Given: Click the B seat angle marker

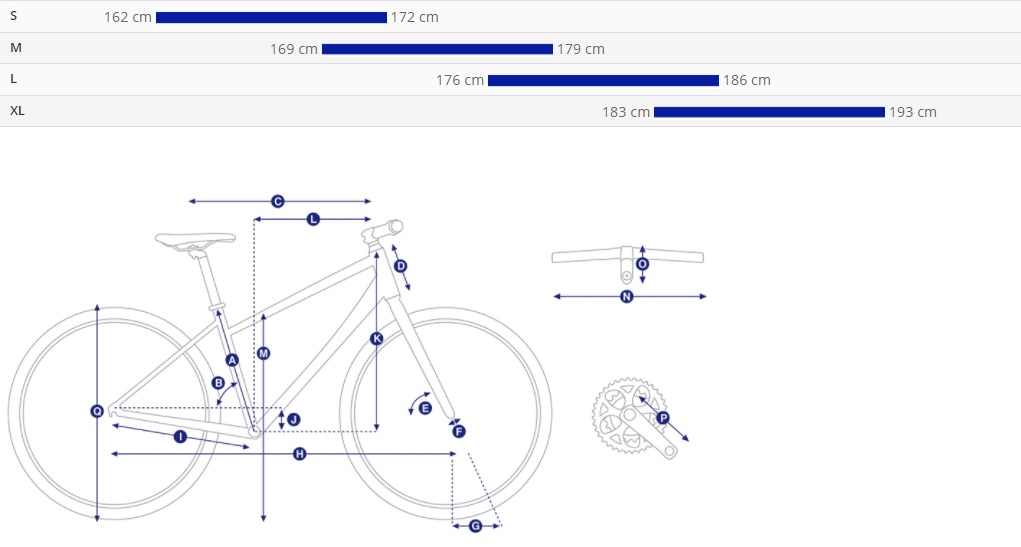Looking at the screenshot, I should (218, 383).
